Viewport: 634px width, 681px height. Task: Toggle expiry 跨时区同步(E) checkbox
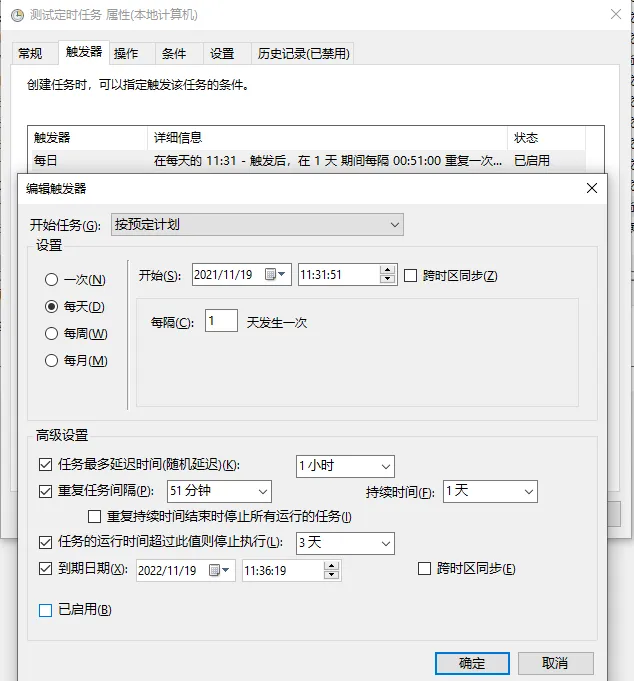424,569
